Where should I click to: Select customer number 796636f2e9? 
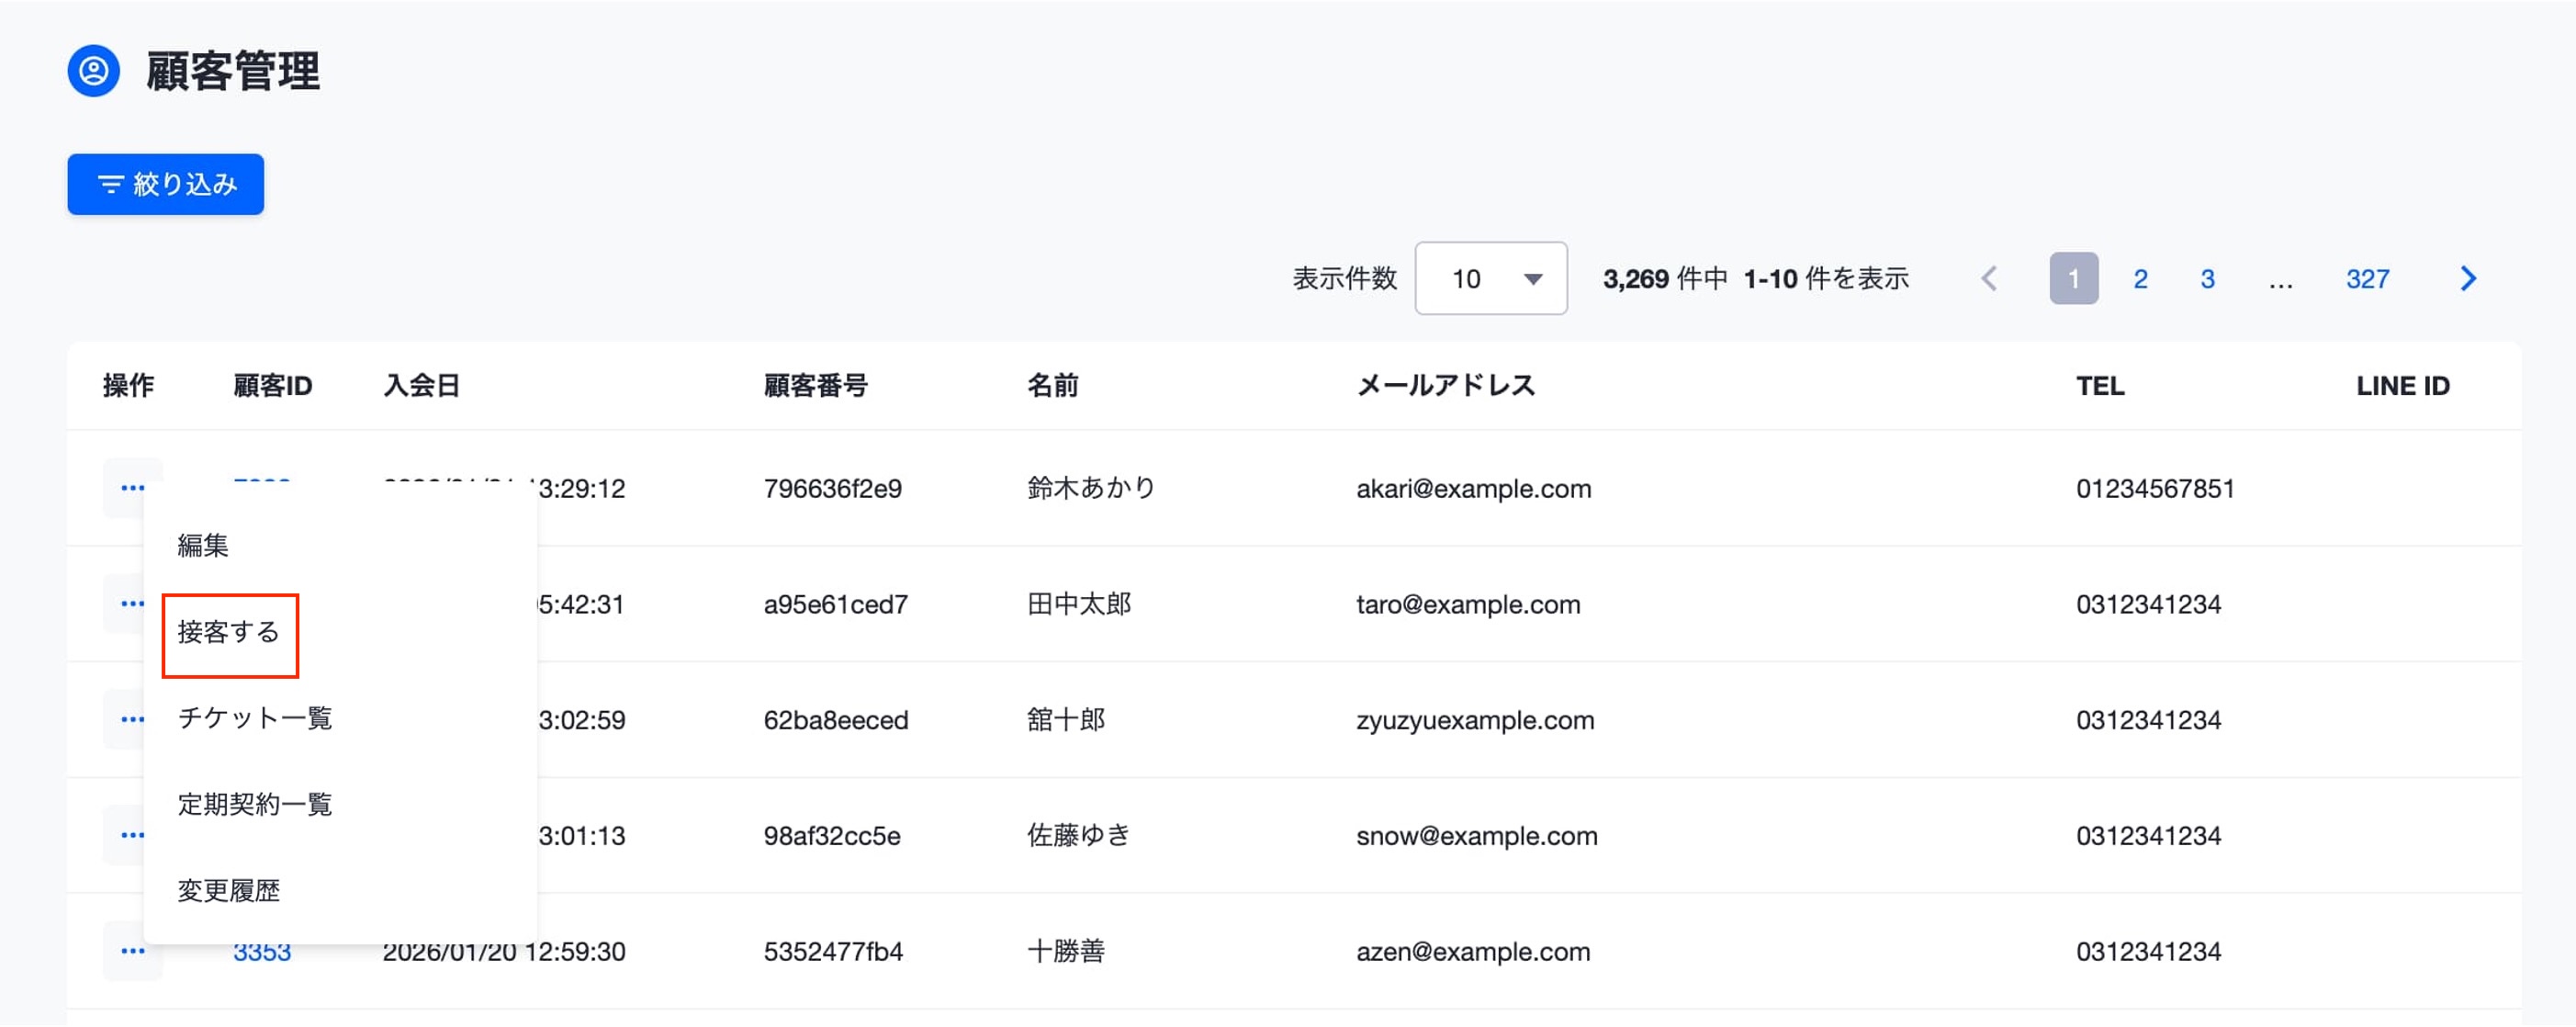[x=833, y=489]
